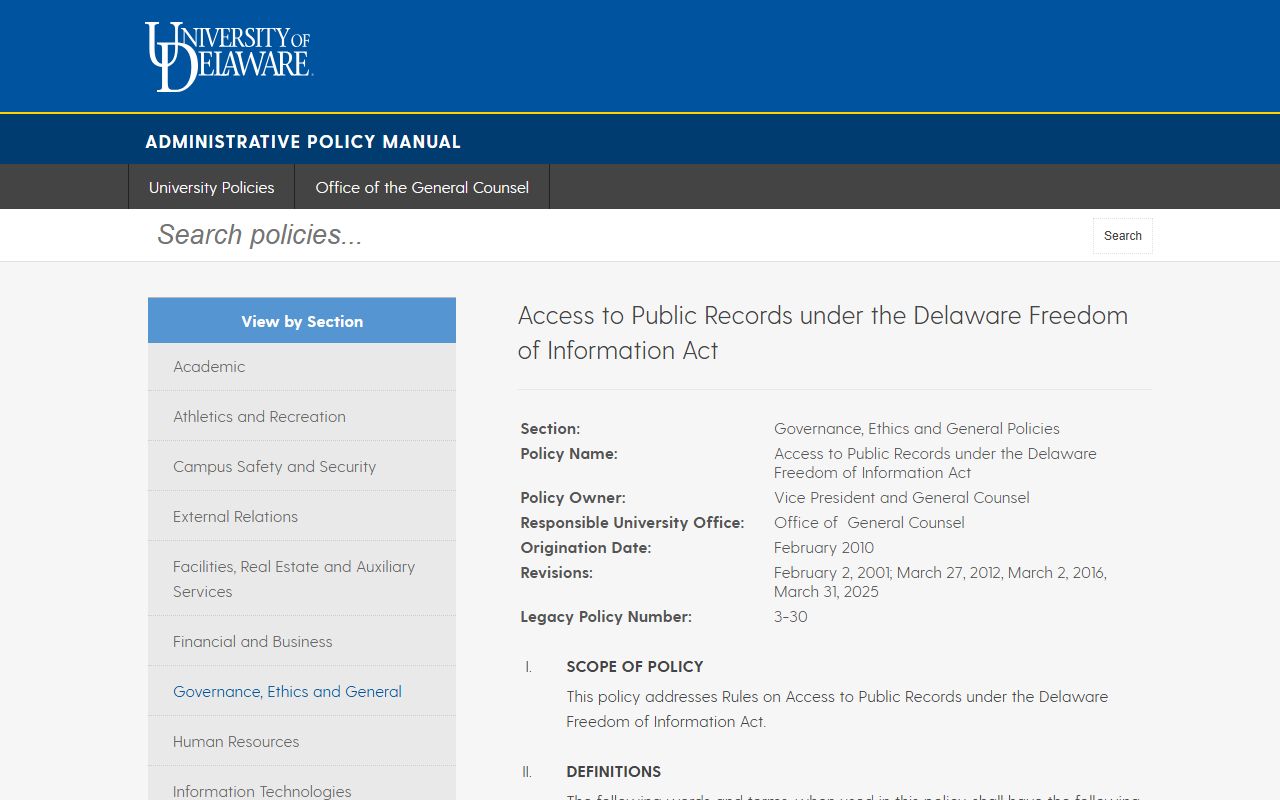The width and height of the screenshot is (1280, 800).
Task: Click the University of Delaware logo
Action: coord(228,57)
